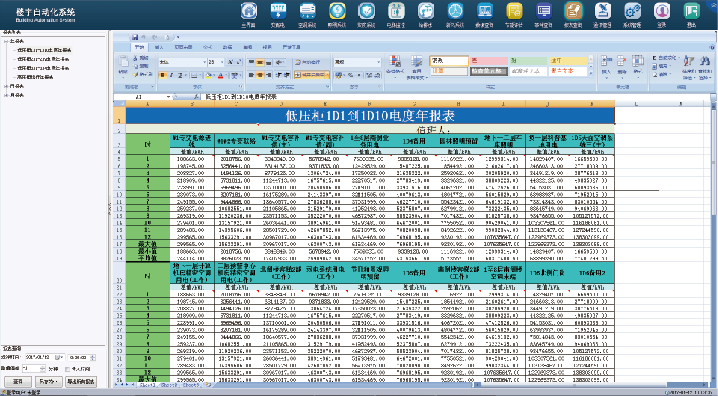Select the last report under the first tree node
The image size is (718, 396).
[35, 77]
